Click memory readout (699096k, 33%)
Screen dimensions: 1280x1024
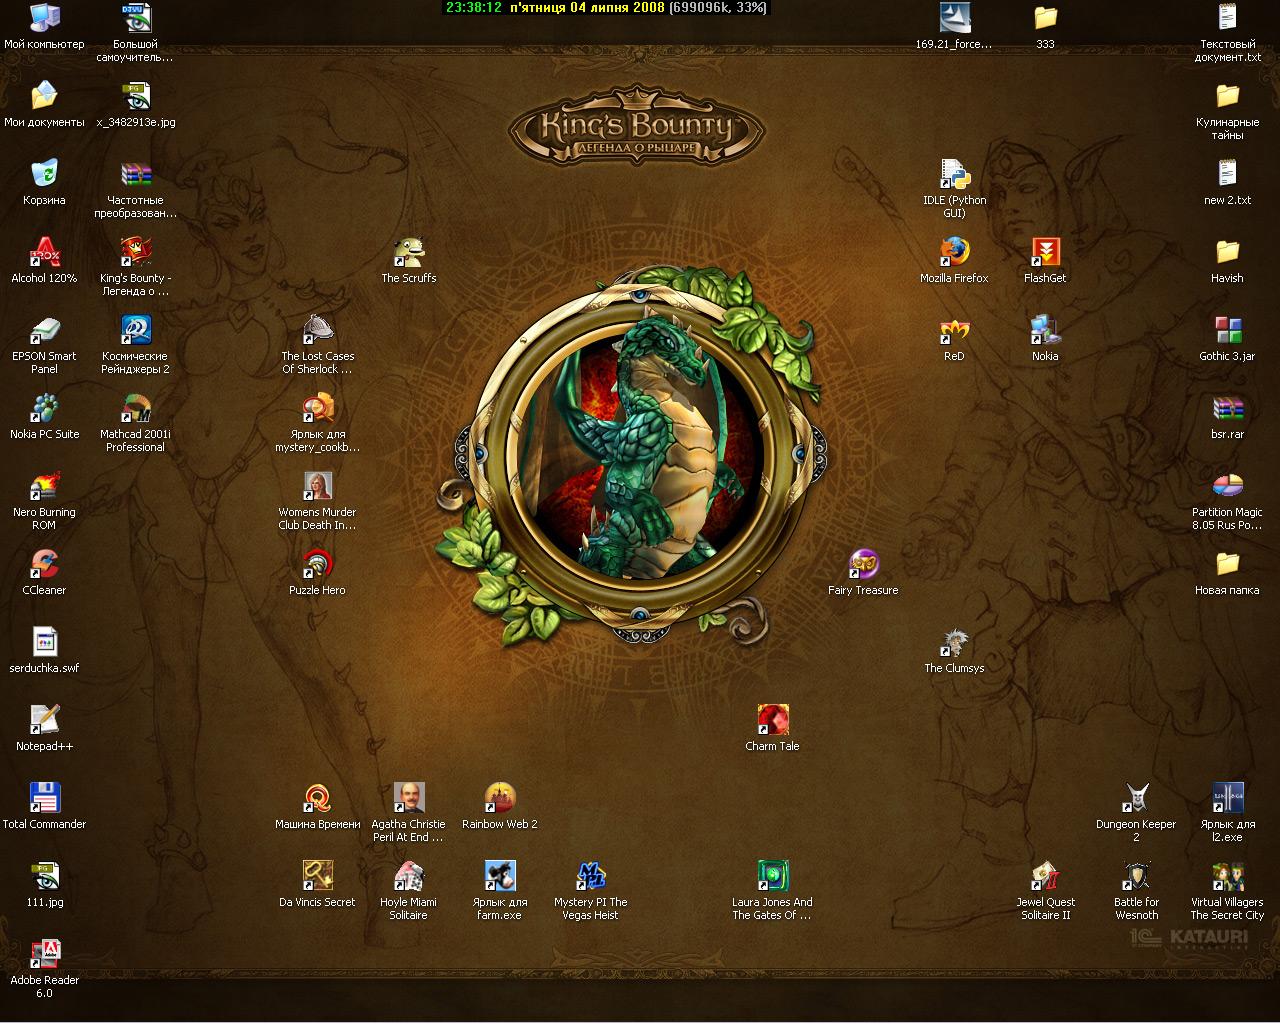coord(717,7)
